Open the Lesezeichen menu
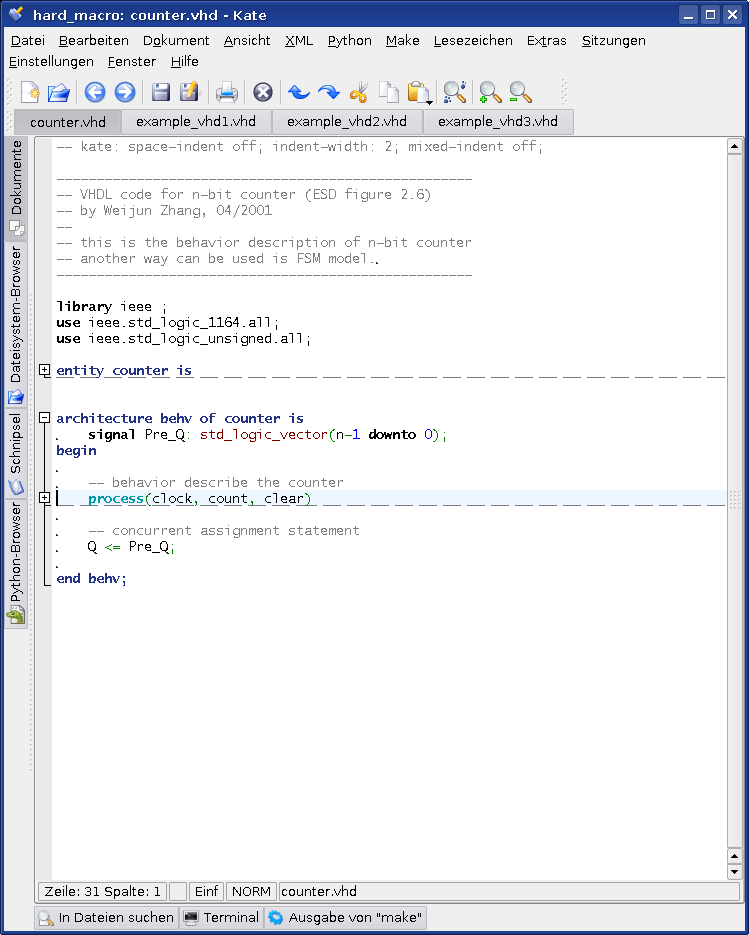Viewport: 749px width, 935px height. click(x=473, y=41)
